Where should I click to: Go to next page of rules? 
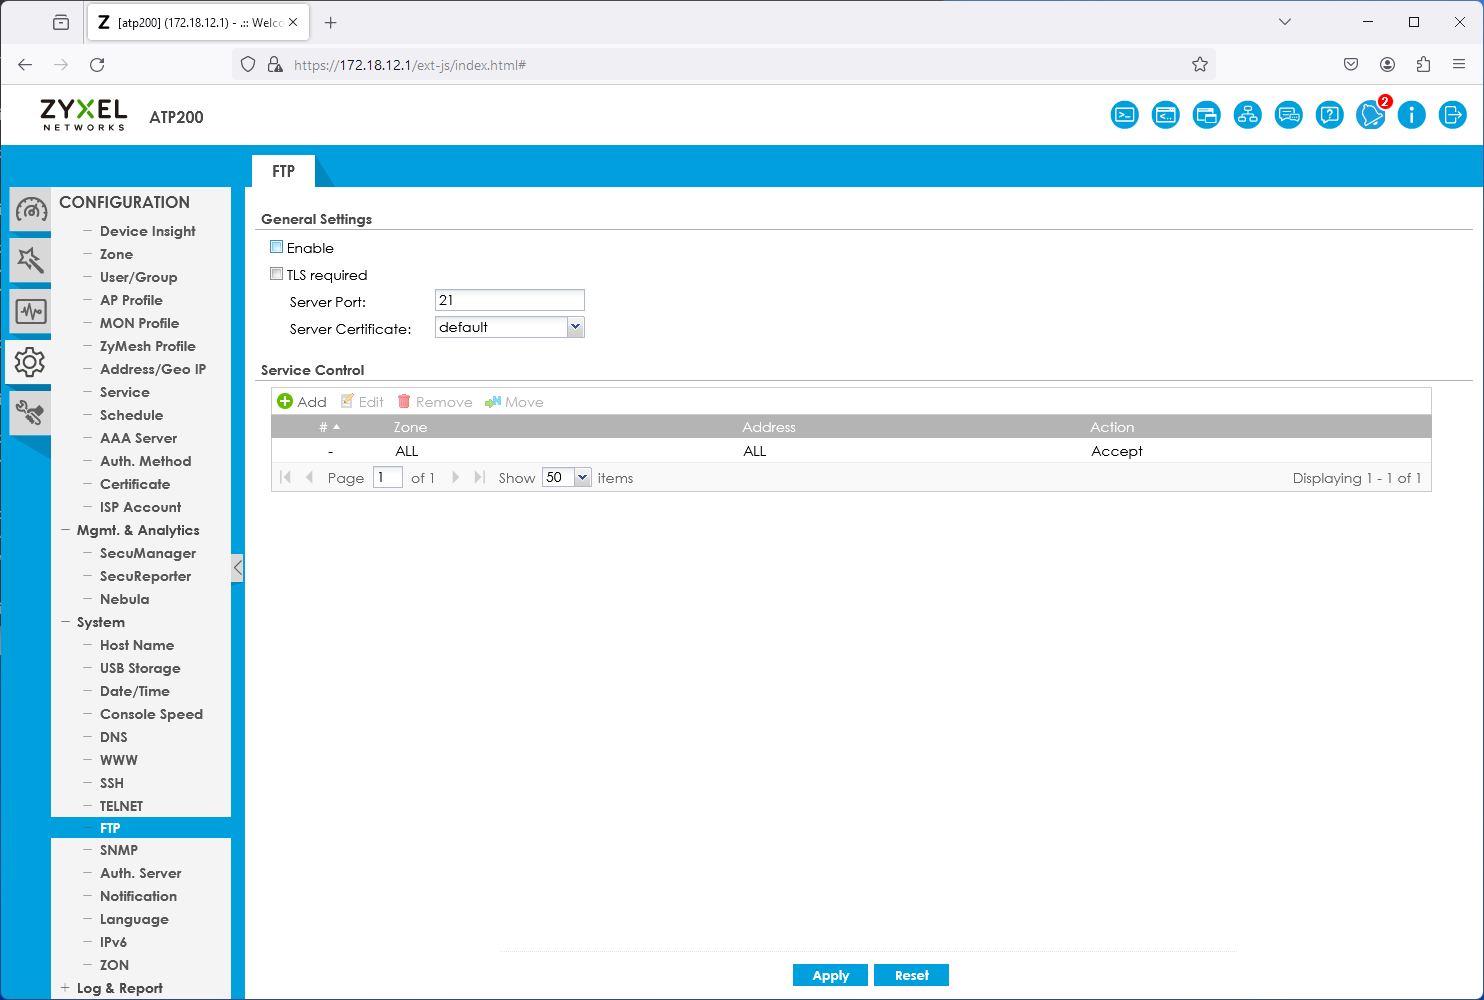point(455,477)
